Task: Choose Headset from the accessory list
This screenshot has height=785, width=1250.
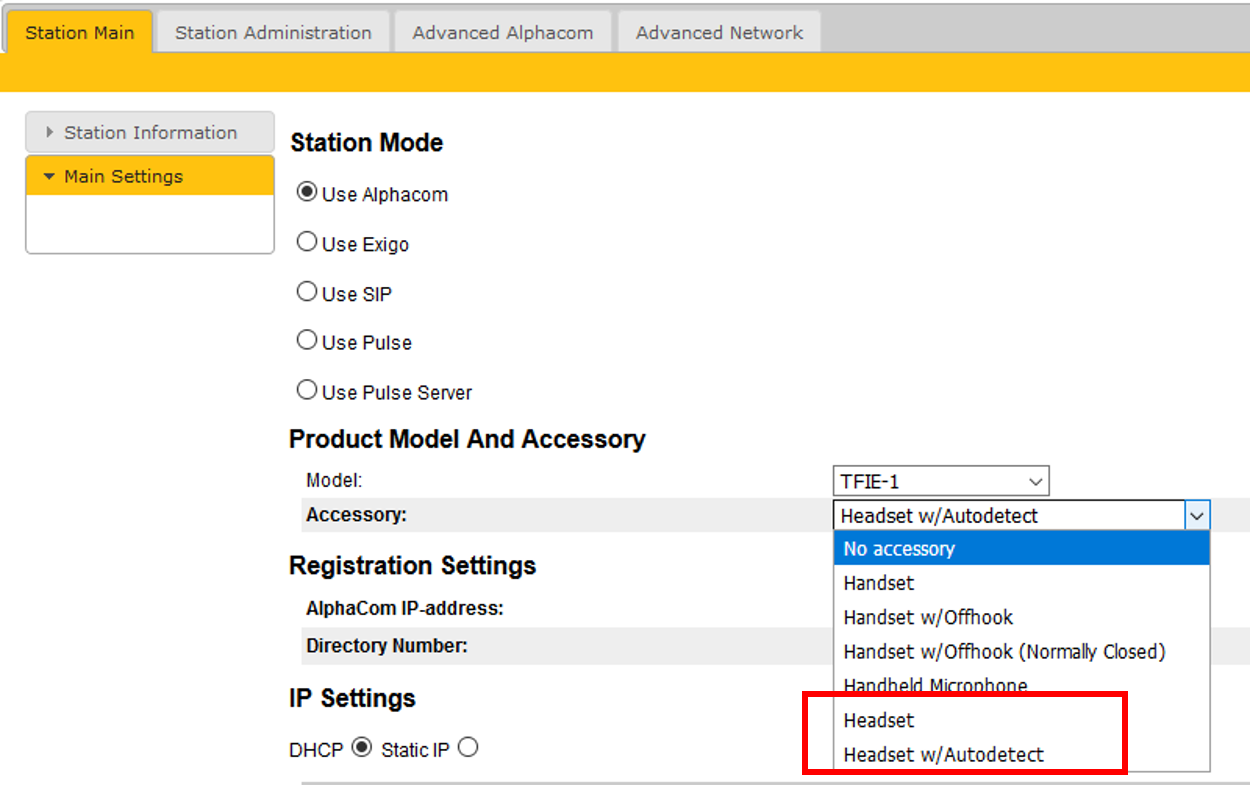Action: click(879, 720)
